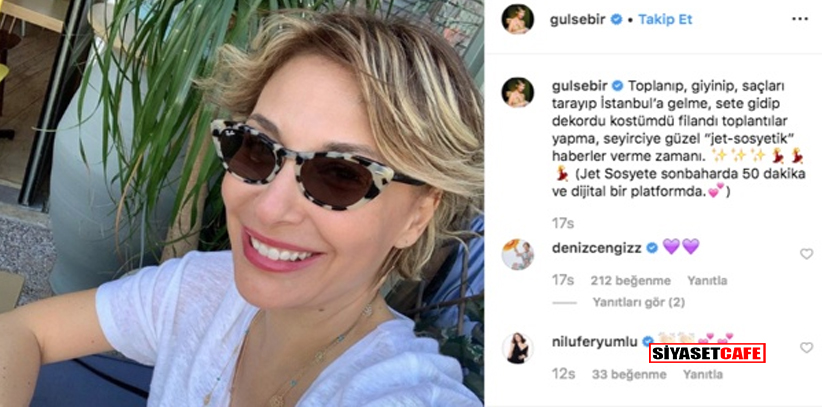
Task: Click the selfie photo of the post
Action: coord(242,204)
